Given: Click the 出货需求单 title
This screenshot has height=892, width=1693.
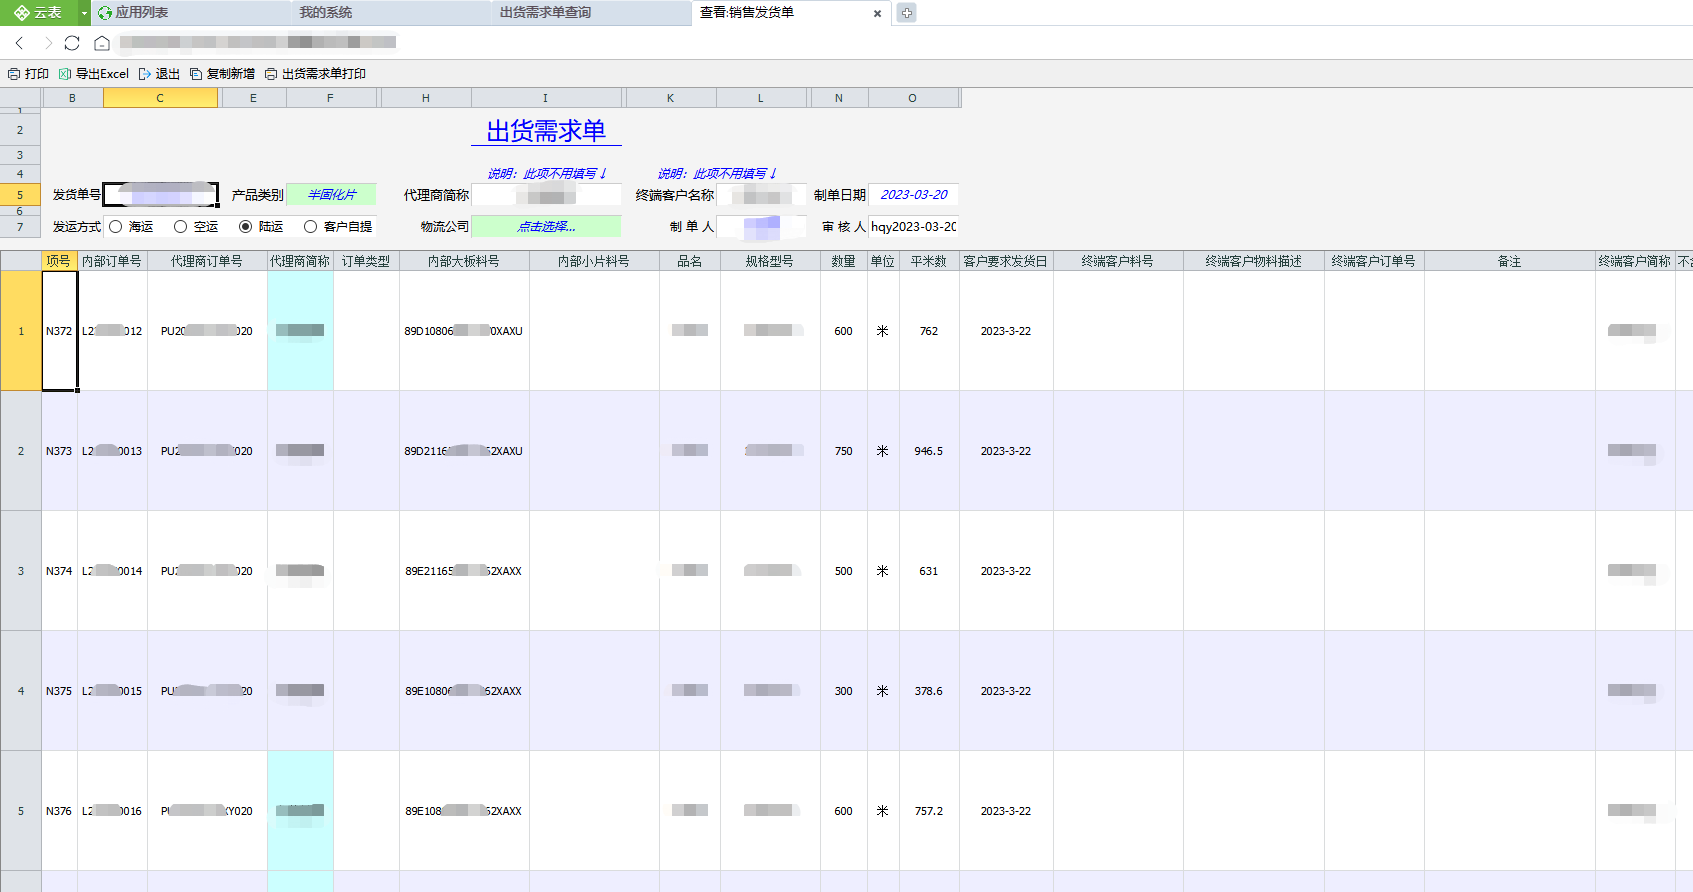Looking at the screenshot, I should 546,131.
